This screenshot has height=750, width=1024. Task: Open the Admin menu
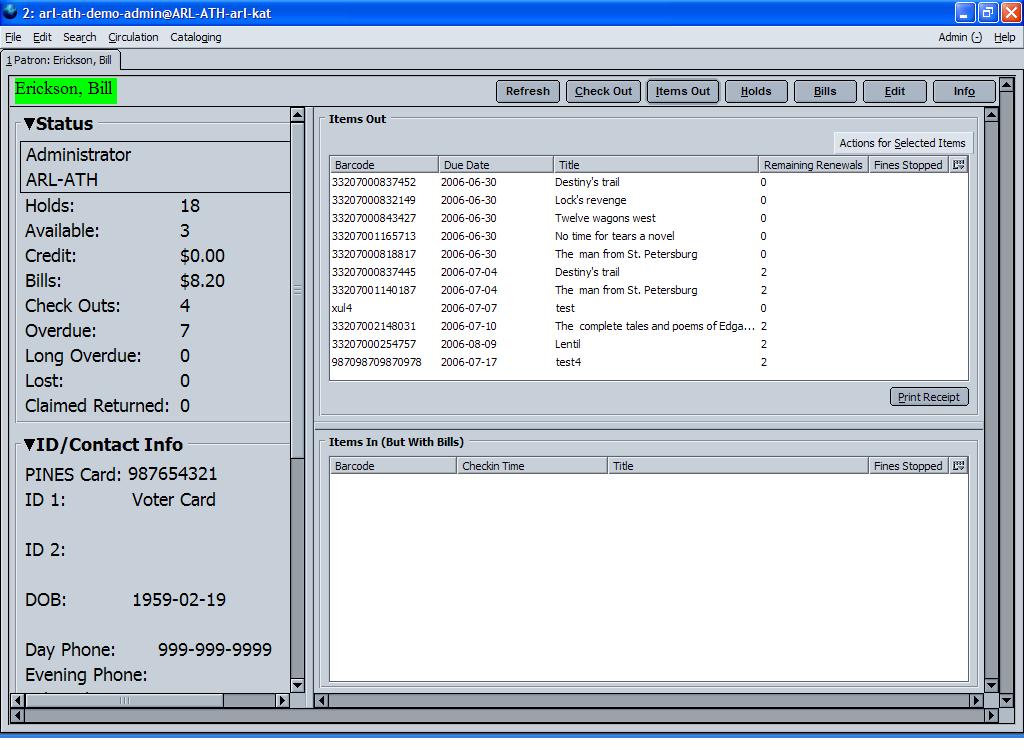(959, 37)
